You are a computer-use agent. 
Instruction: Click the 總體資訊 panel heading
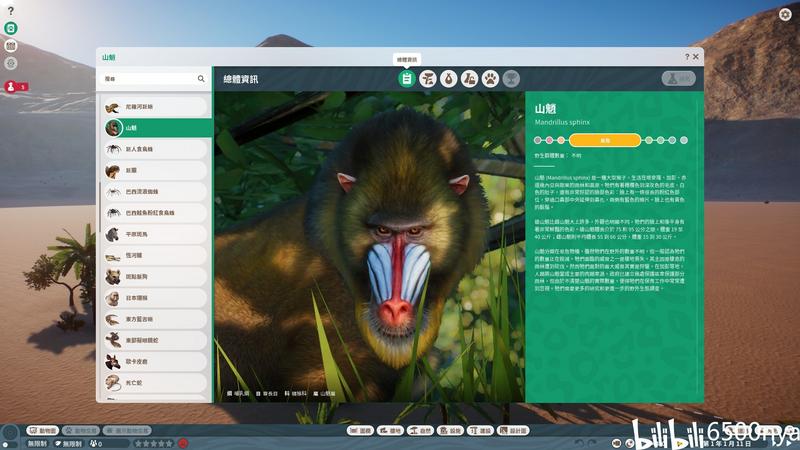click(240, 79)
